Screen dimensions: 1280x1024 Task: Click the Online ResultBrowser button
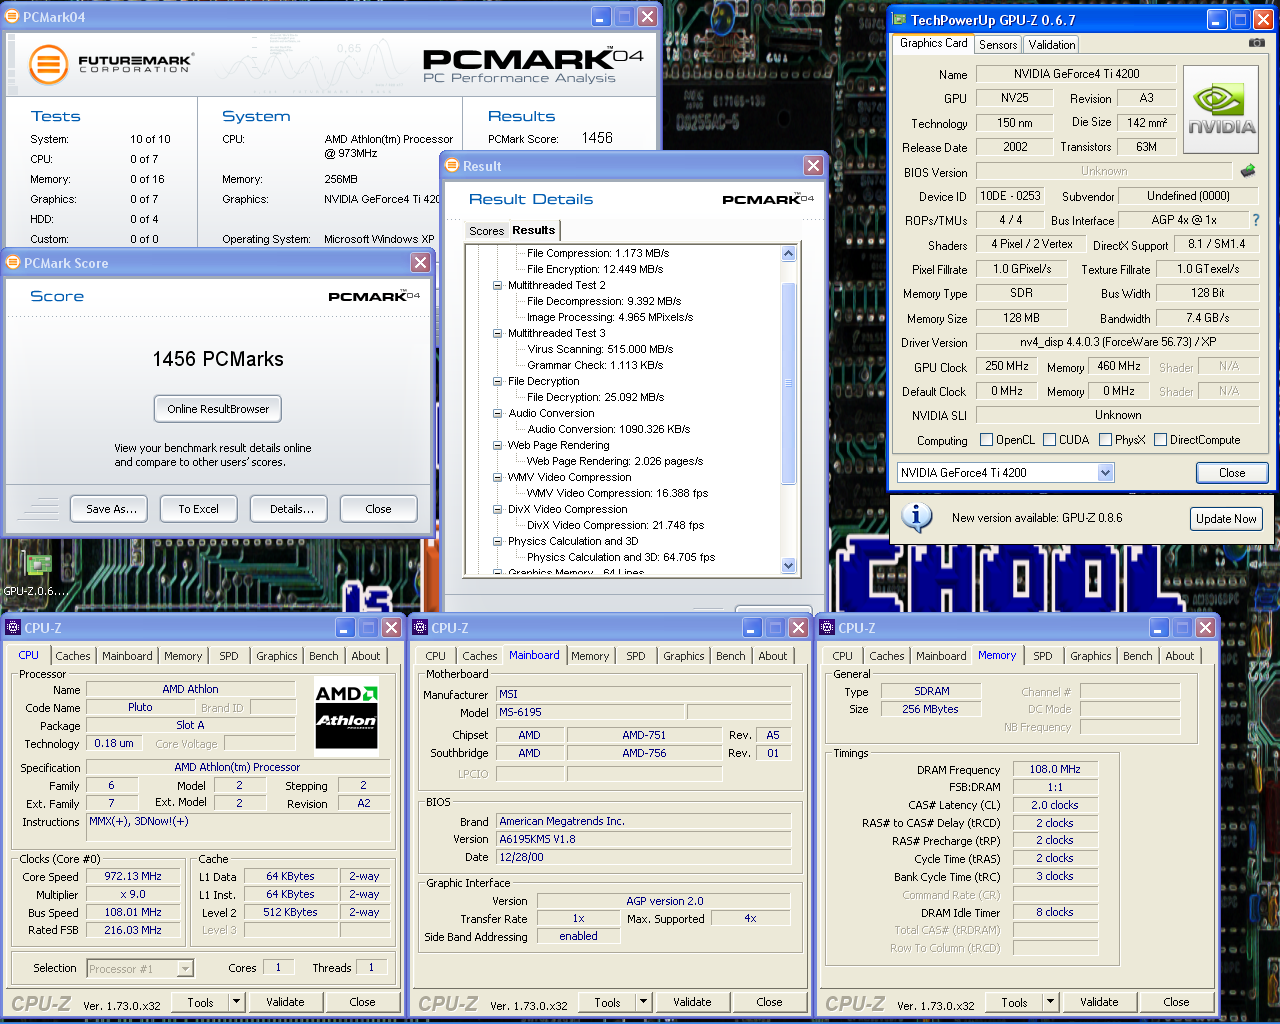pos(218,409)
